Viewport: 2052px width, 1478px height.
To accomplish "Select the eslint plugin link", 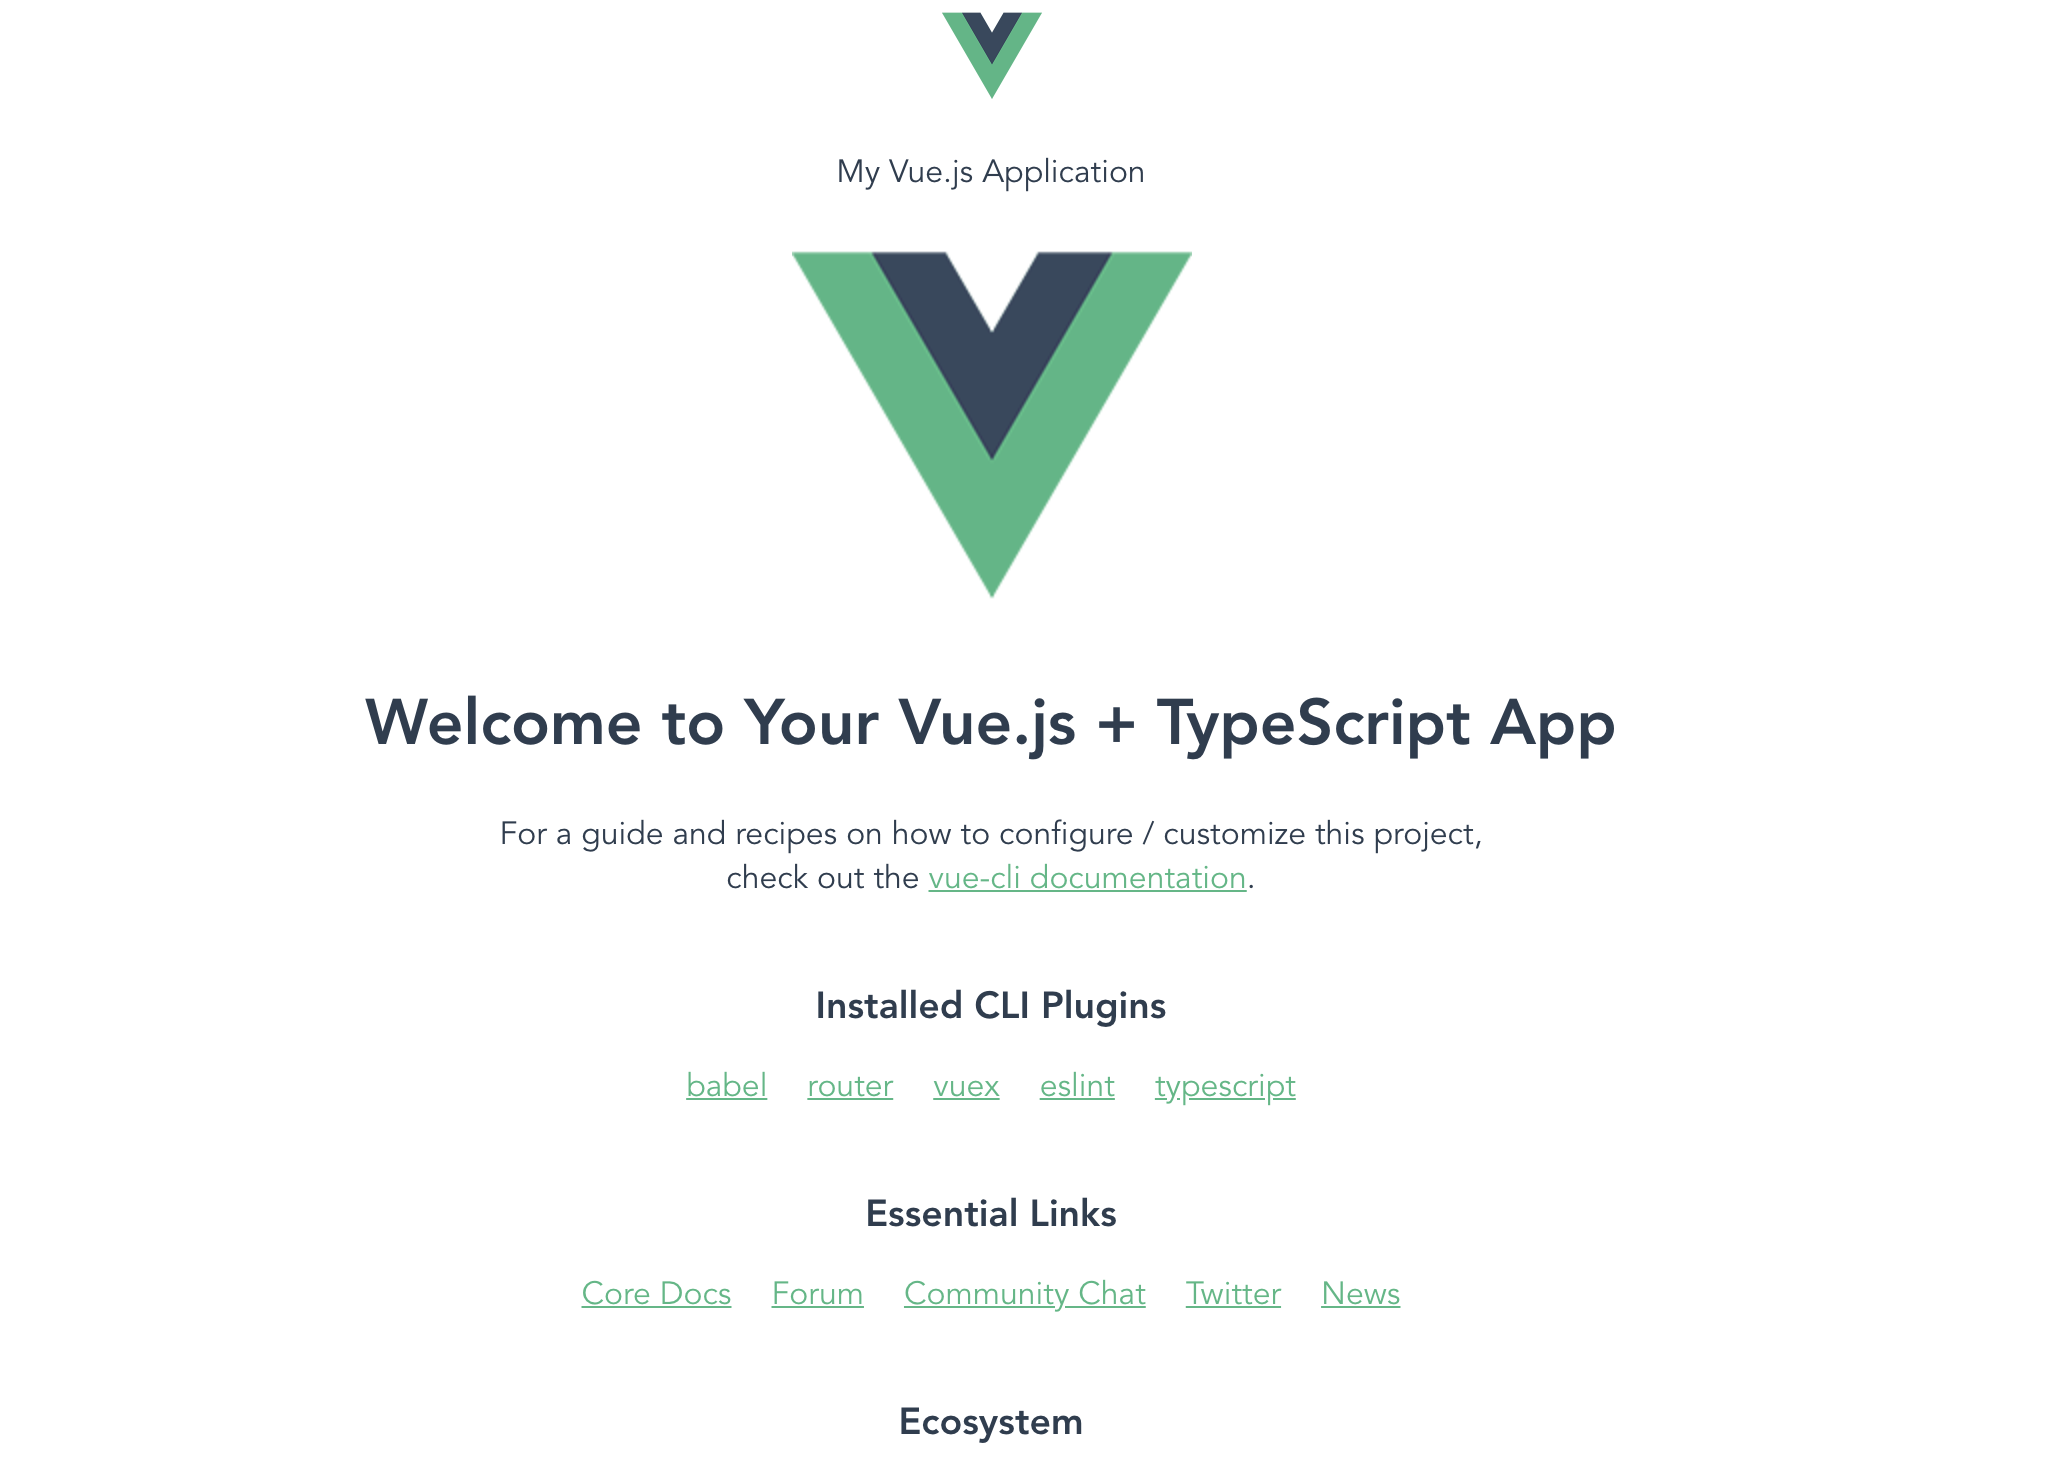I will pyautogui.click(x=1077, y=1085).
